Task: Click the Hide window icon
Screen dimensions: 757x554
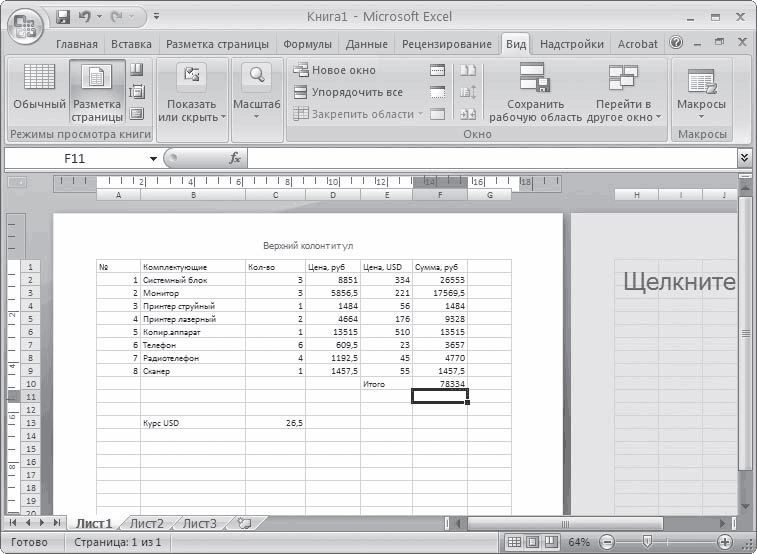Action: click(437, 92)
